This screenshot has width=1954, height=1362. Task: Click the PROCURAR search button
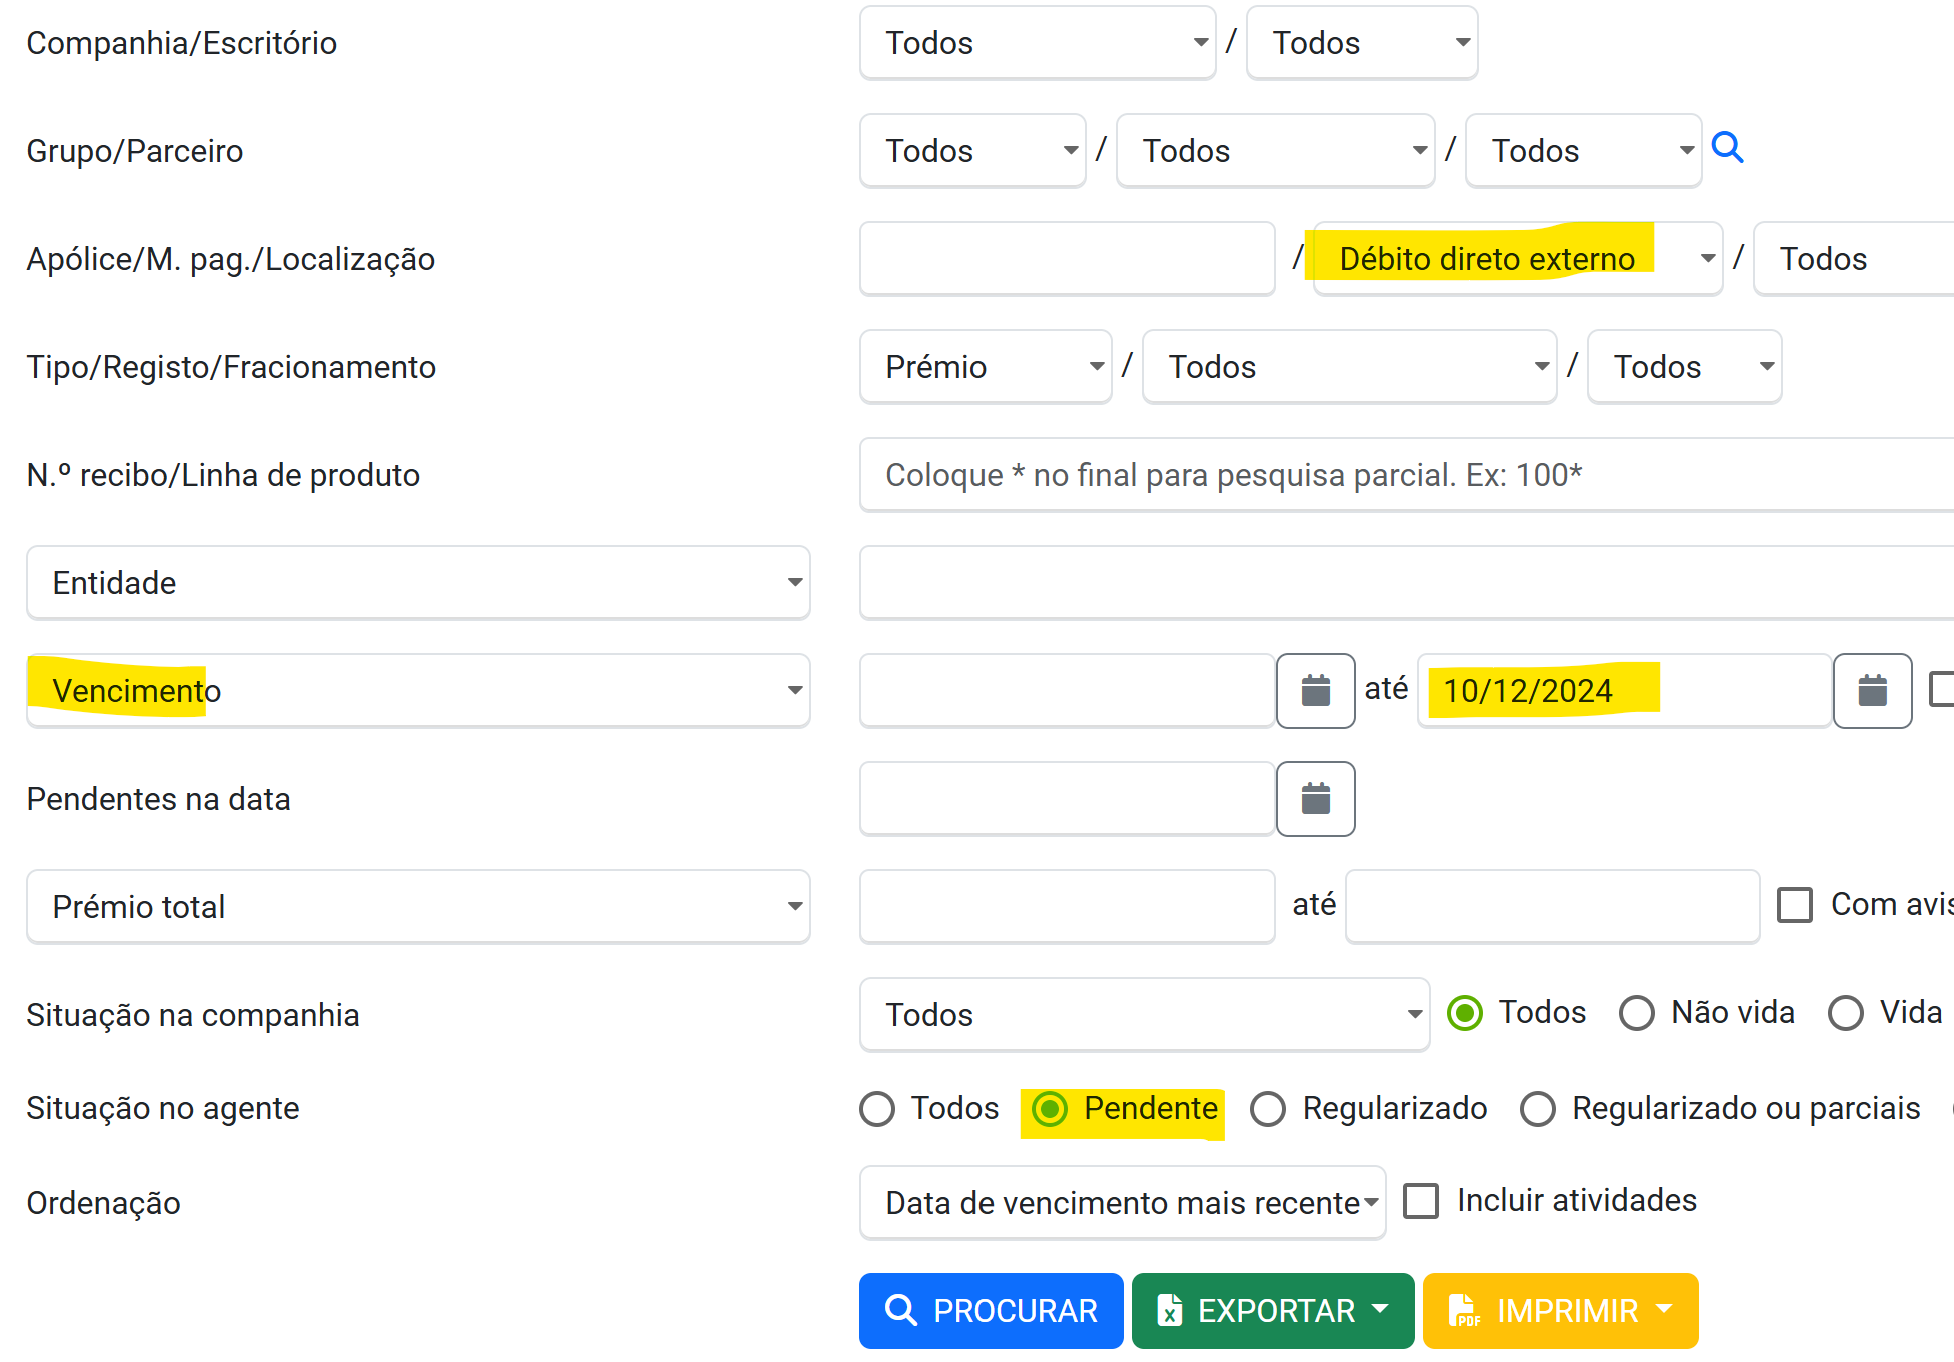991,1310
